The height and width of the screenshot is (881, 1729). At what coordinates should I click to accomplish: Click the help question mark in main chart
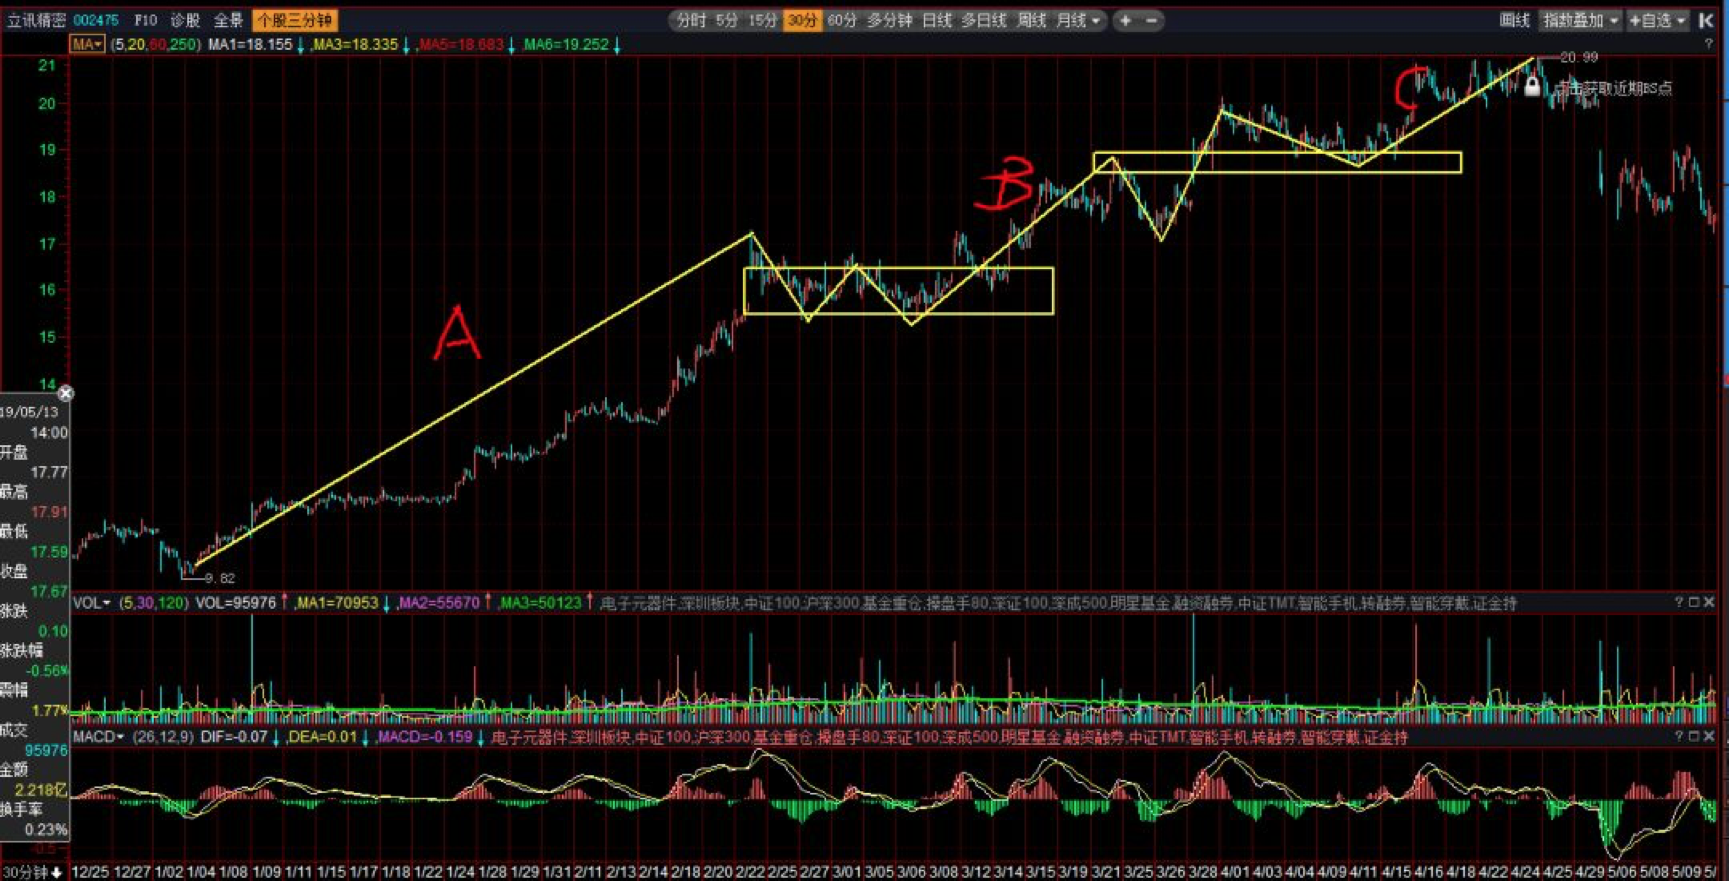pos(1708,44)
